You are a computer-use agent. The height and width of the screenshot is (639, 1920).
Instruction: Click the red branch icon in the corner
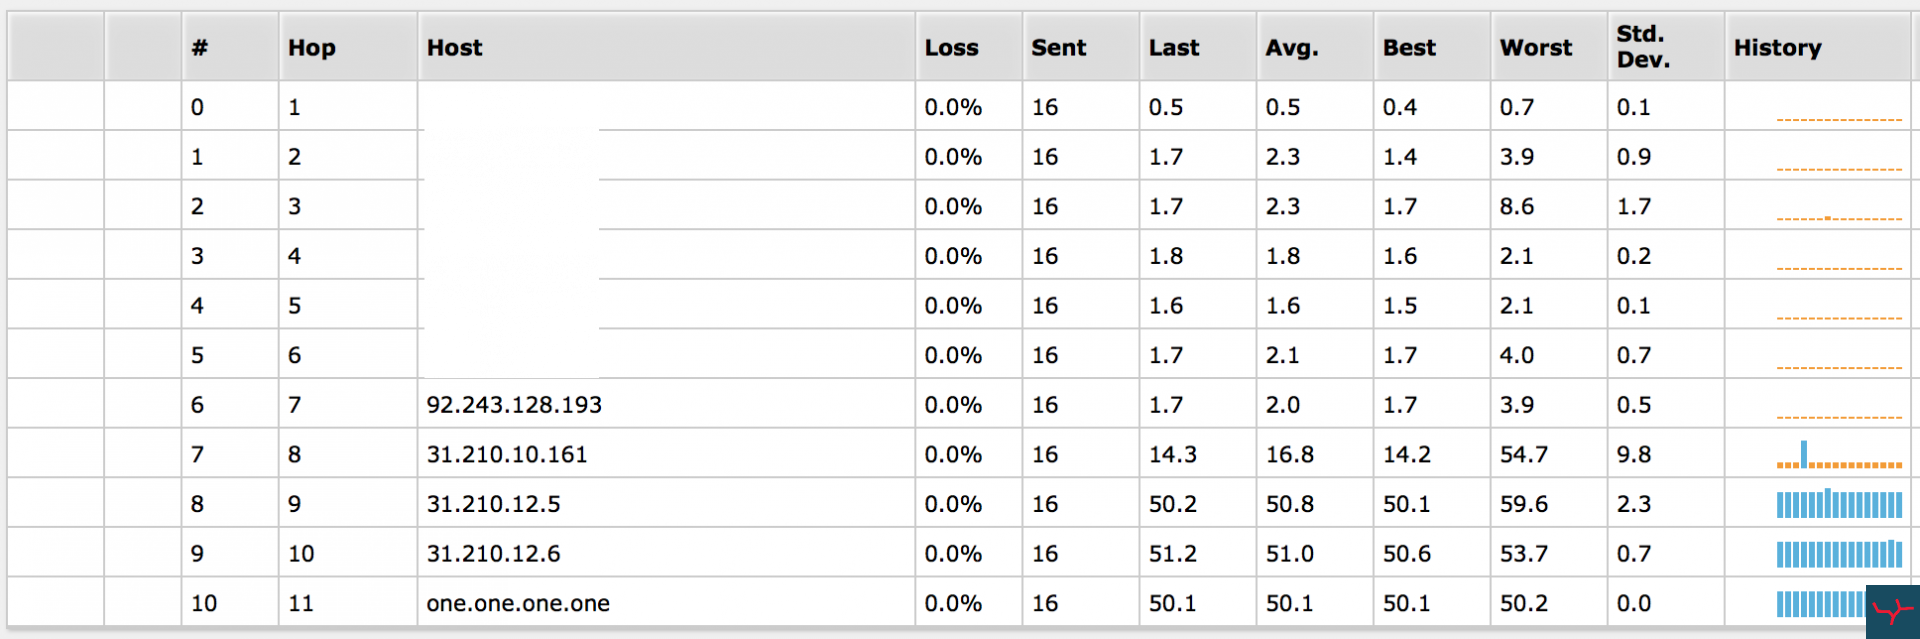click(x=1892, y=611)
